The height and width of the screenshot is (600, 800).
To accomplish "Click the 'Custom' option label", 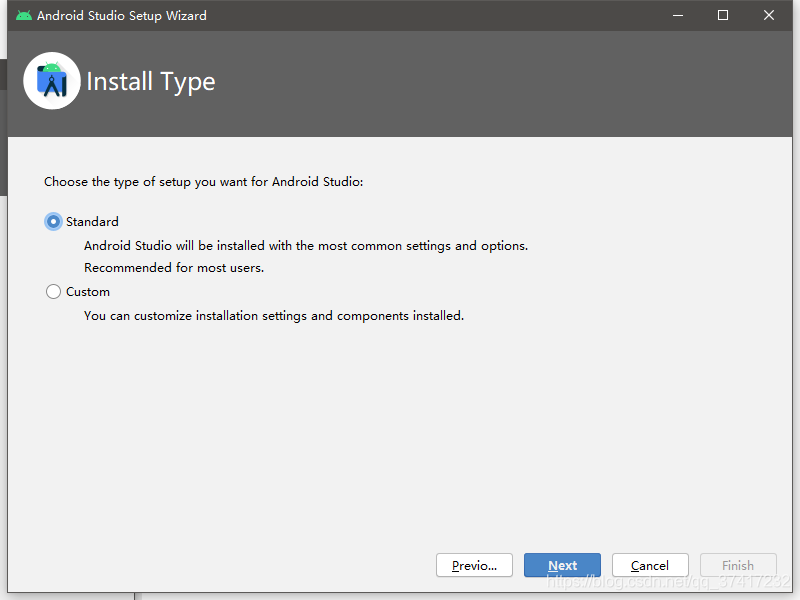I will (x=88, y=292).
